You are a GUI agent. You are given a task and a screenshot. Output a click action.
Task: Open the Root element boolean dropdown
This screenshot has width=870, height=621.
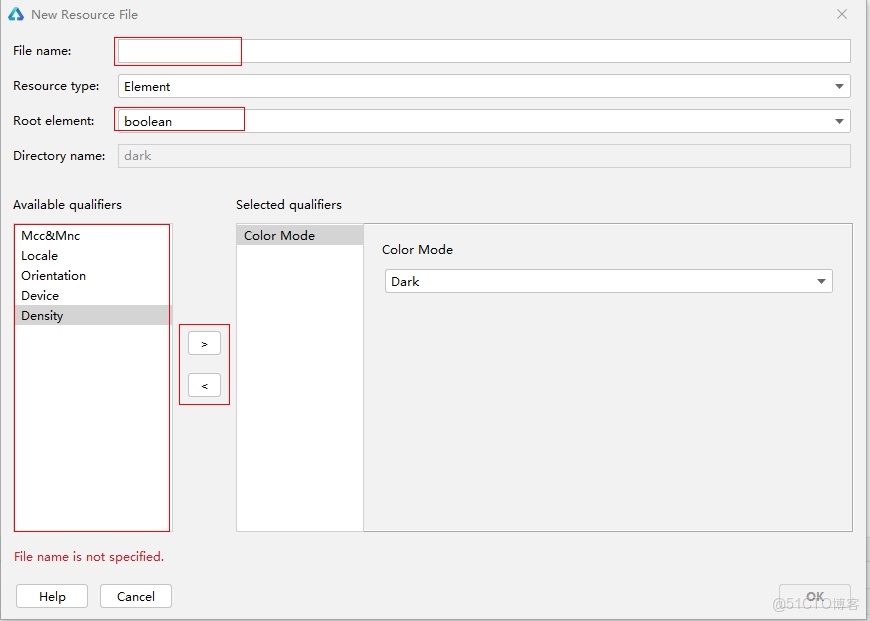484,121
